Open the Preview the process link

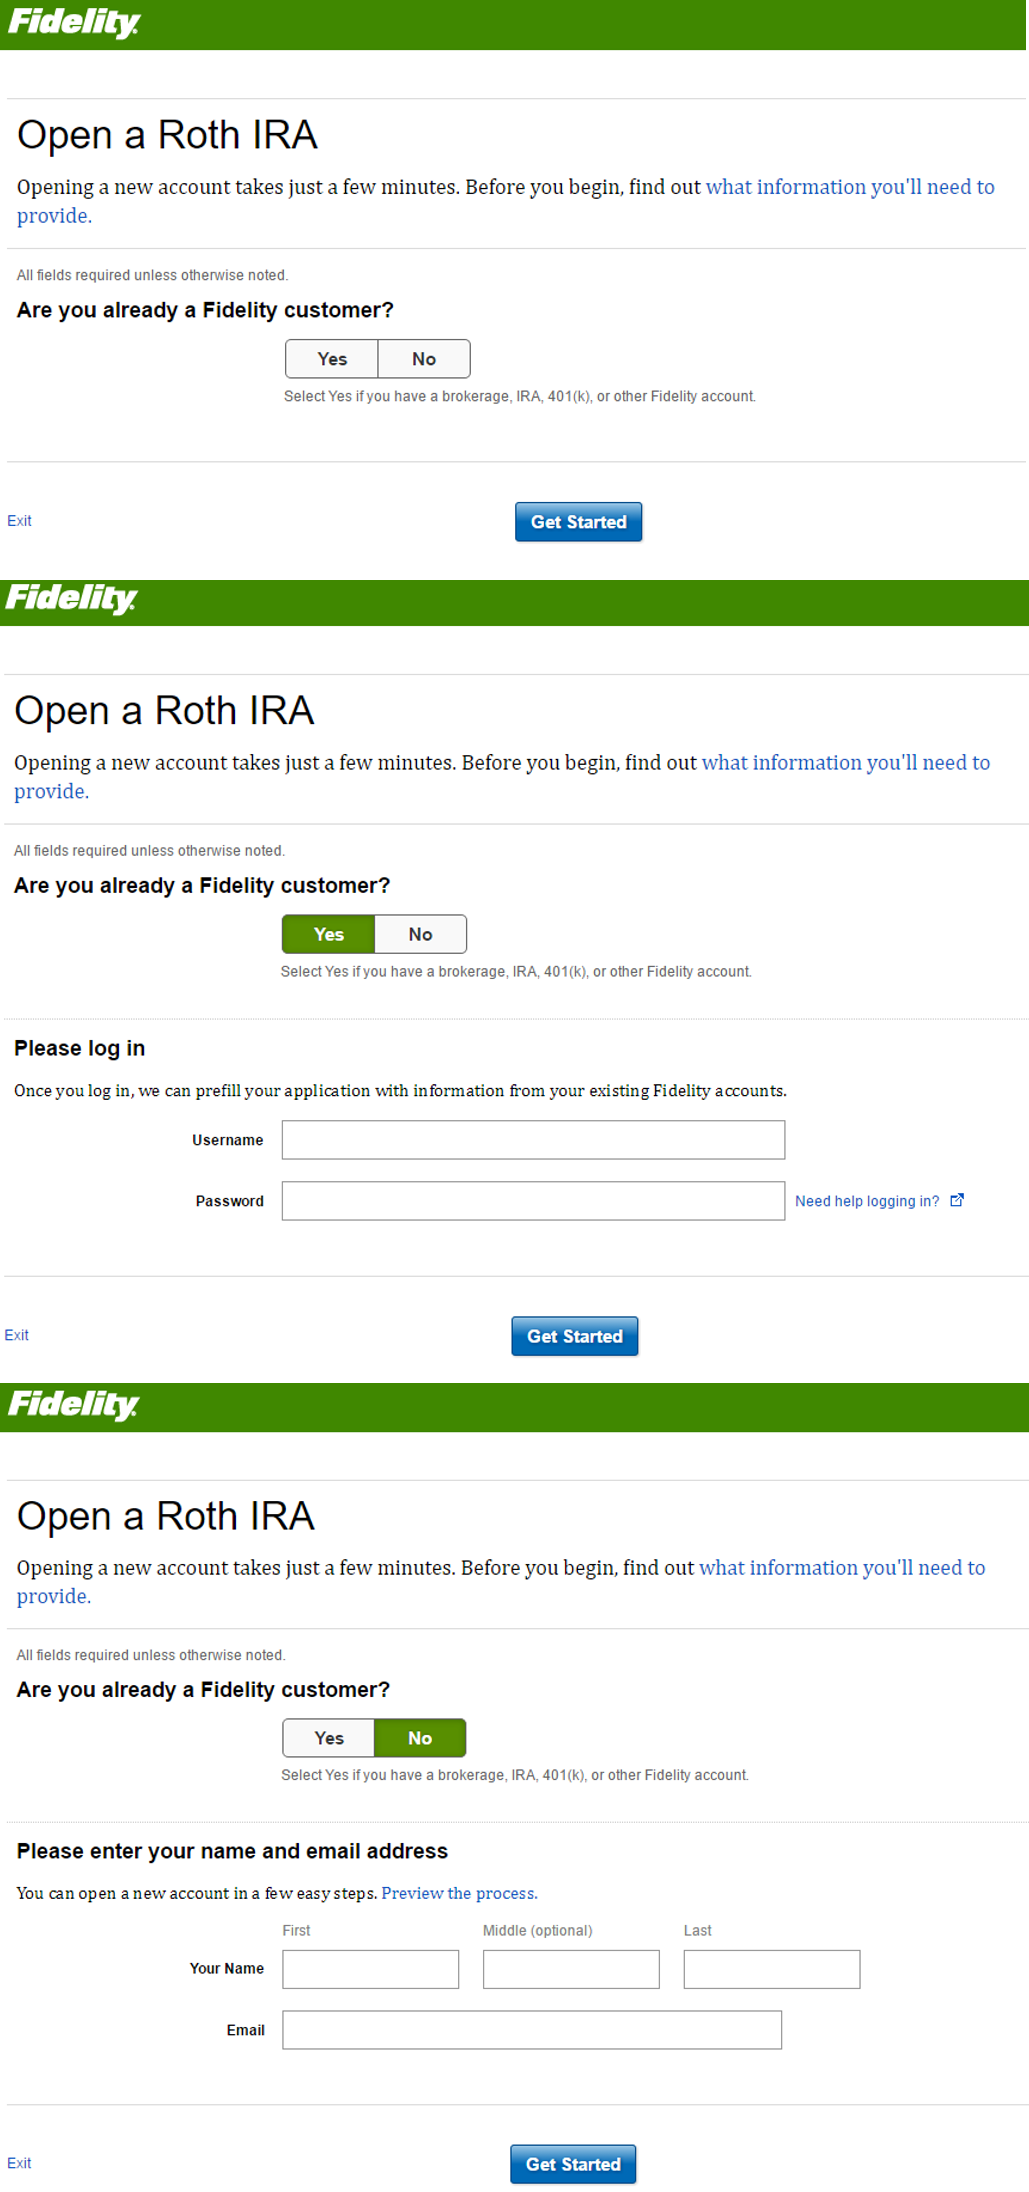click(459, 1893)
